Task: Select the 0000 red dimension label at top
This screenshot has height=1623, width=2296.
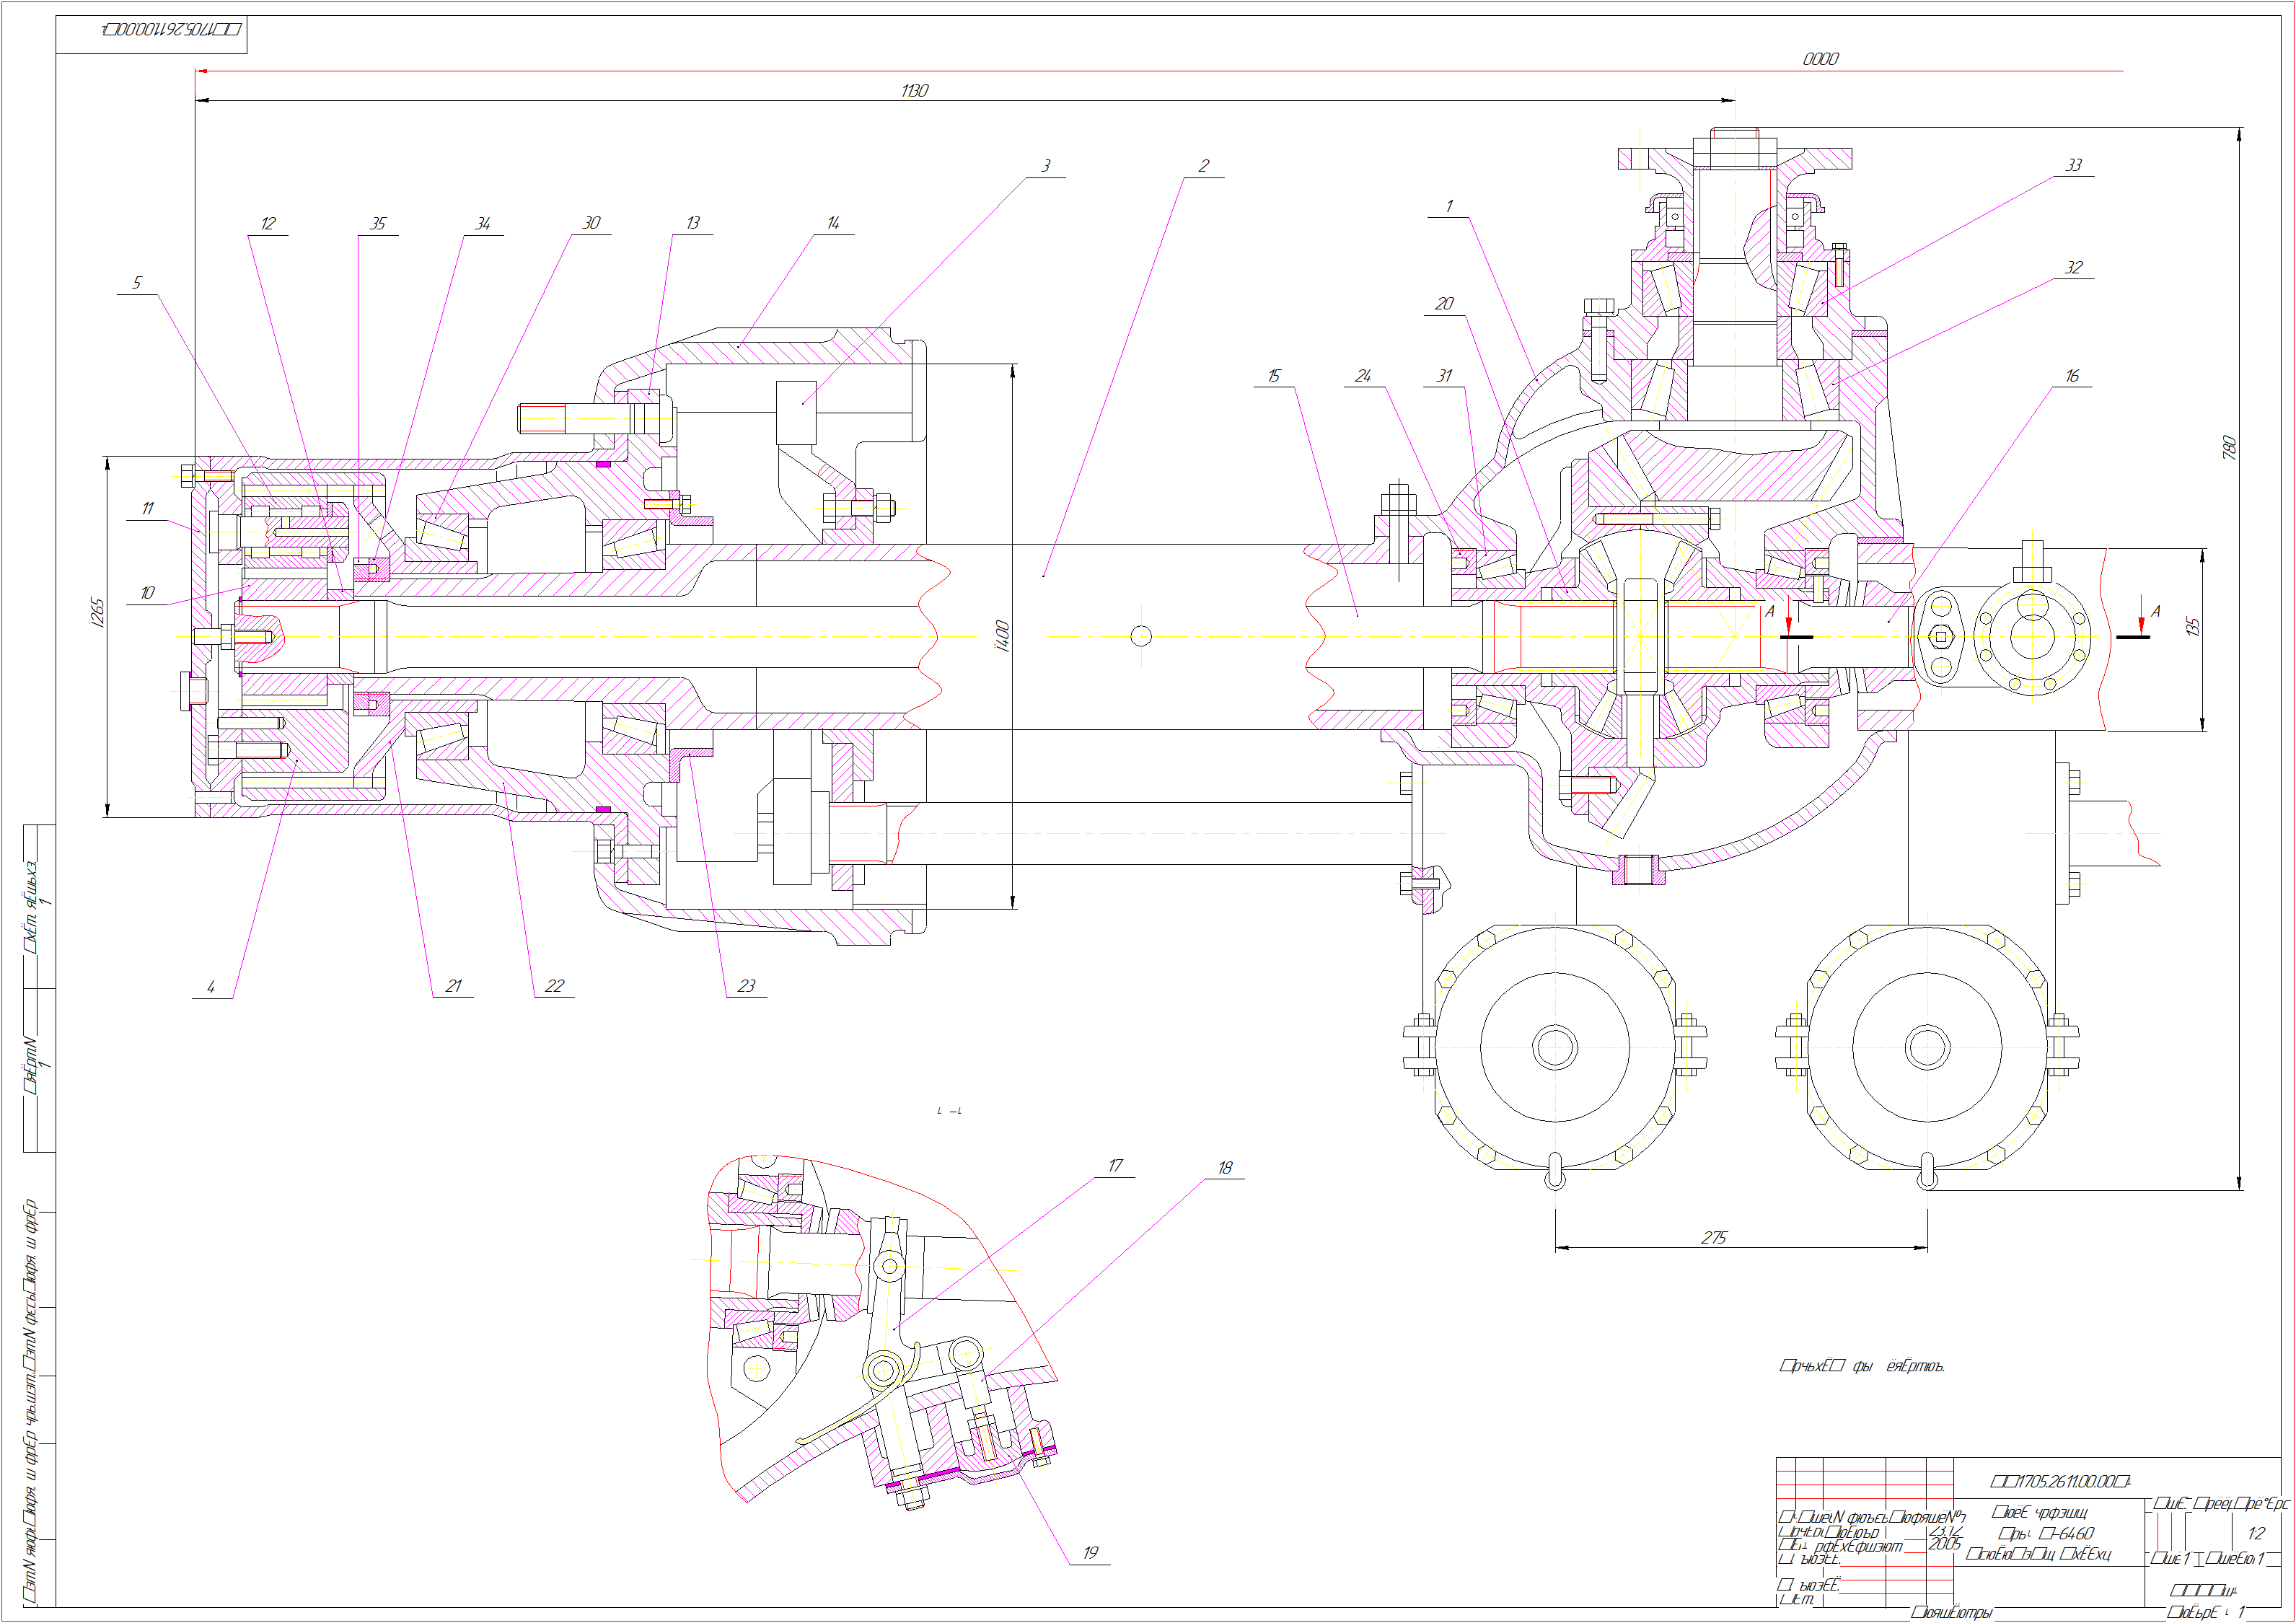Action: coord(1820,59)
